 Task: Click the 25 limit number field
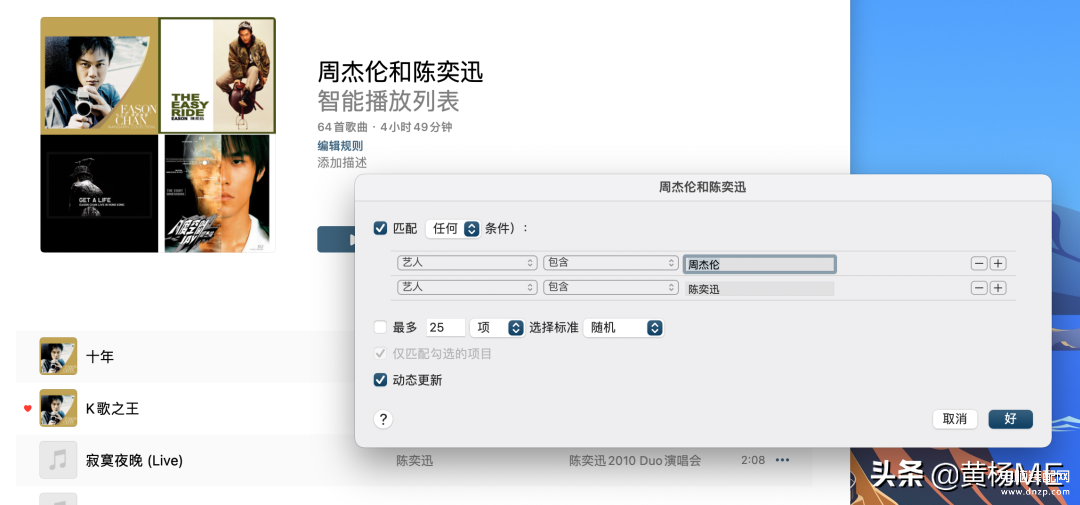[x=446, y=328]
